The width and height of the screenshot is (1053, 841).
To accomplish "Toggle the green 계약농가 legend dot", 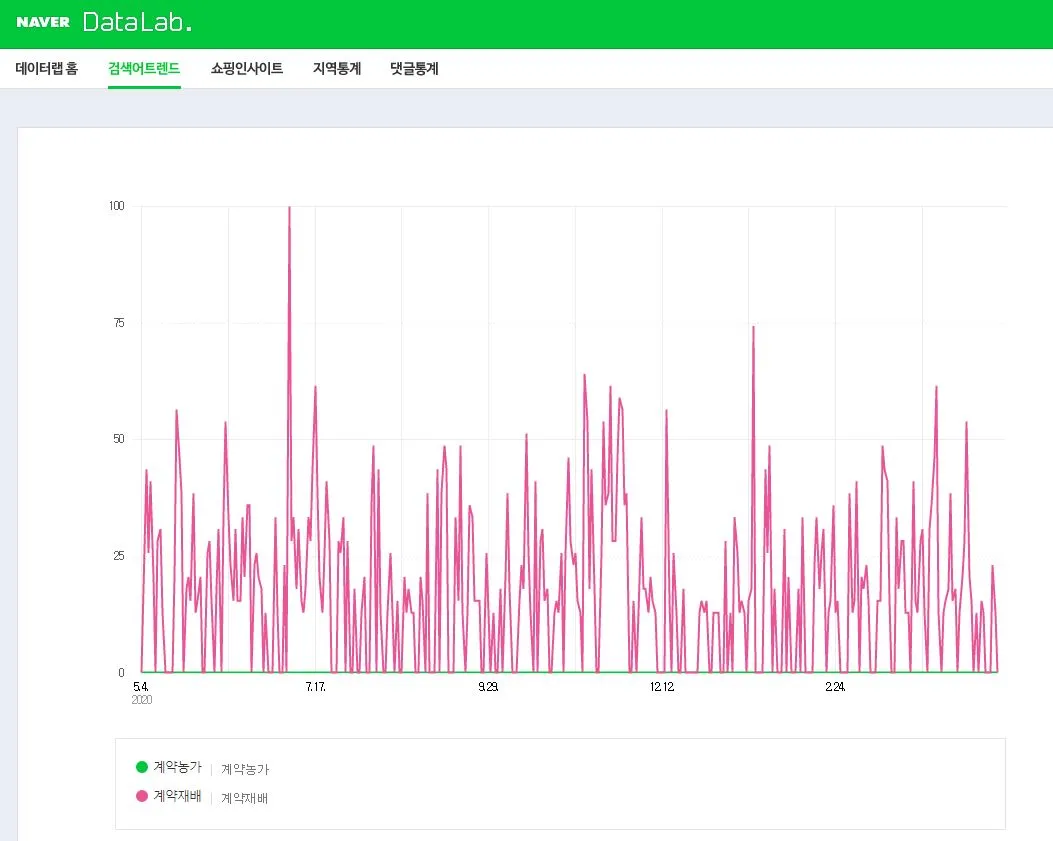I will pos(142,766).
